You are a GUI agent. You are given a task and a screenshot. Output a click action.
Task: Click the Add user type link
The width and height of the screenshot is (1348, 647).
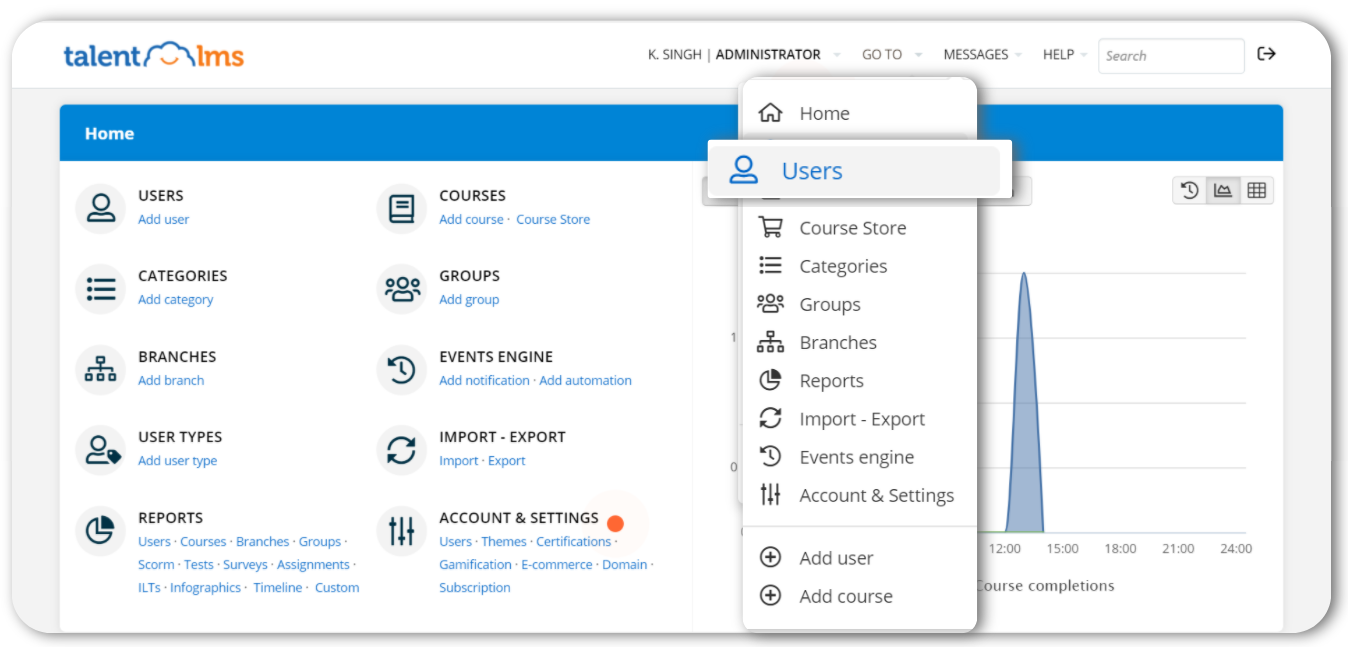(x=177, y=460)
